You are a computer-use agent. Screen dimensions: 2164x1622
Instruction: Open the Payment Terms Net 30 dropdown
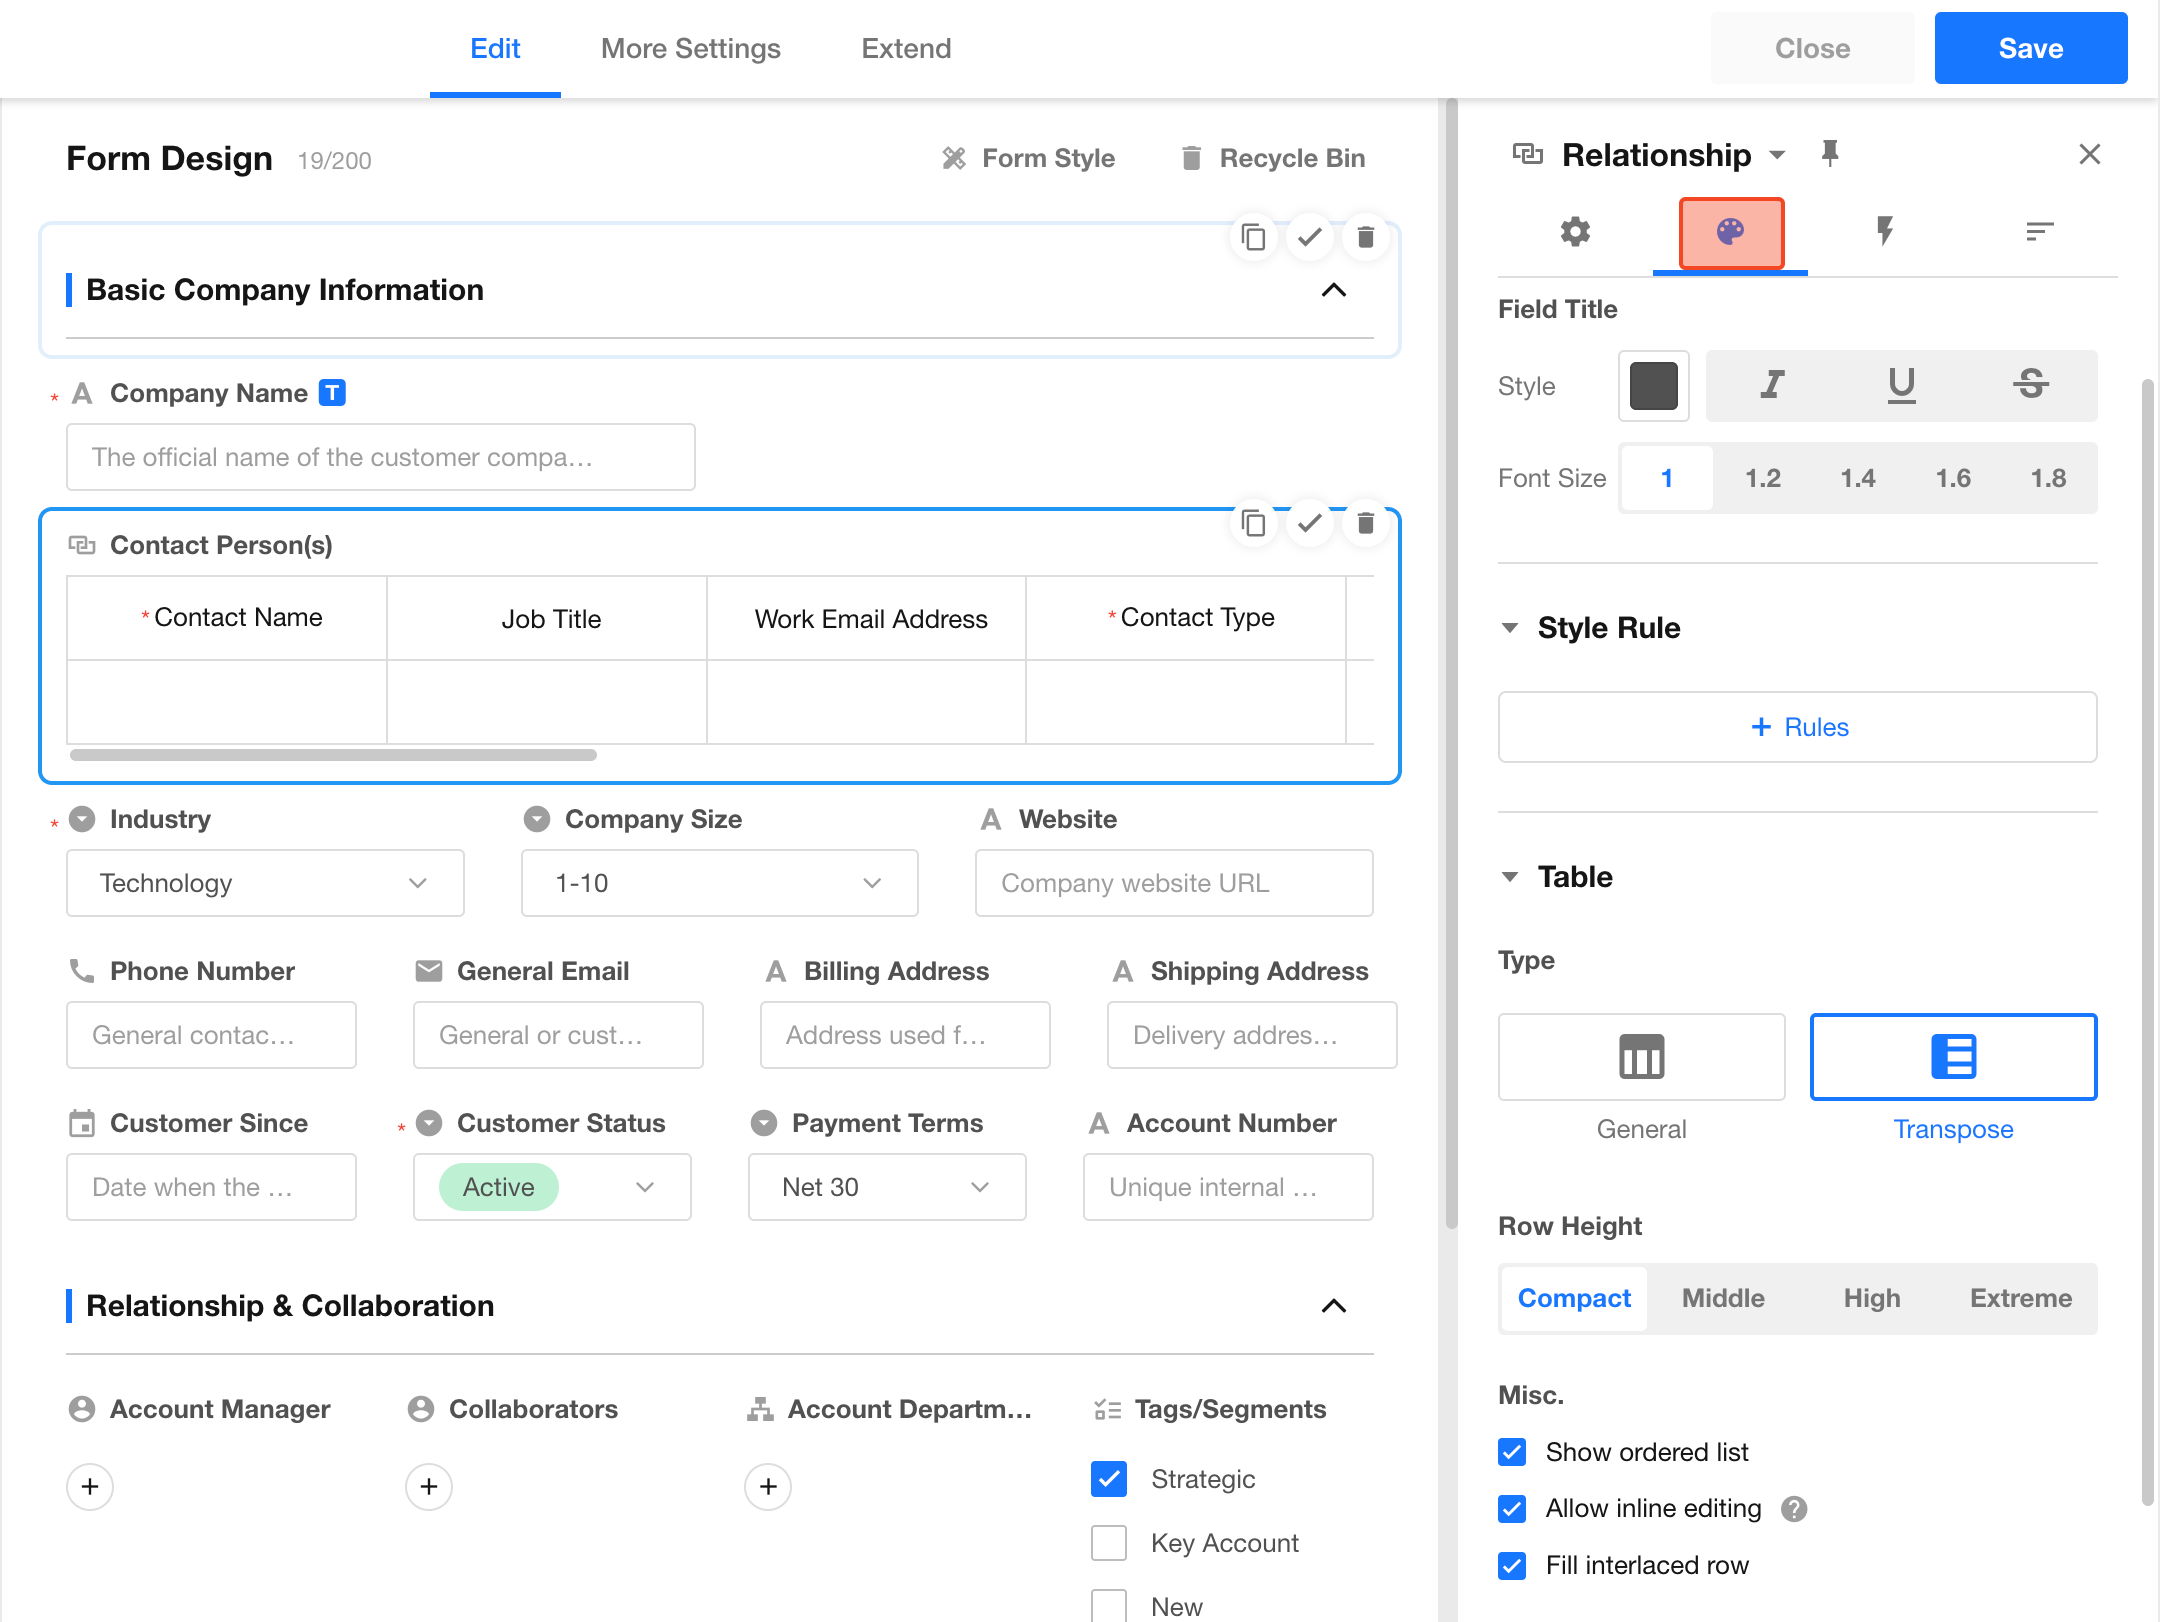coord(886,1187)
